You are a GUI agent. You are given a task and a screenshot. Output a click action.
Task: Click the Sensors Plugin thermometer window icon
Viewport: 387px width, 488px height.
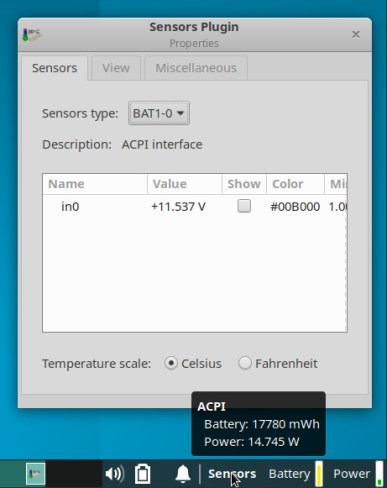click(32, 35)
